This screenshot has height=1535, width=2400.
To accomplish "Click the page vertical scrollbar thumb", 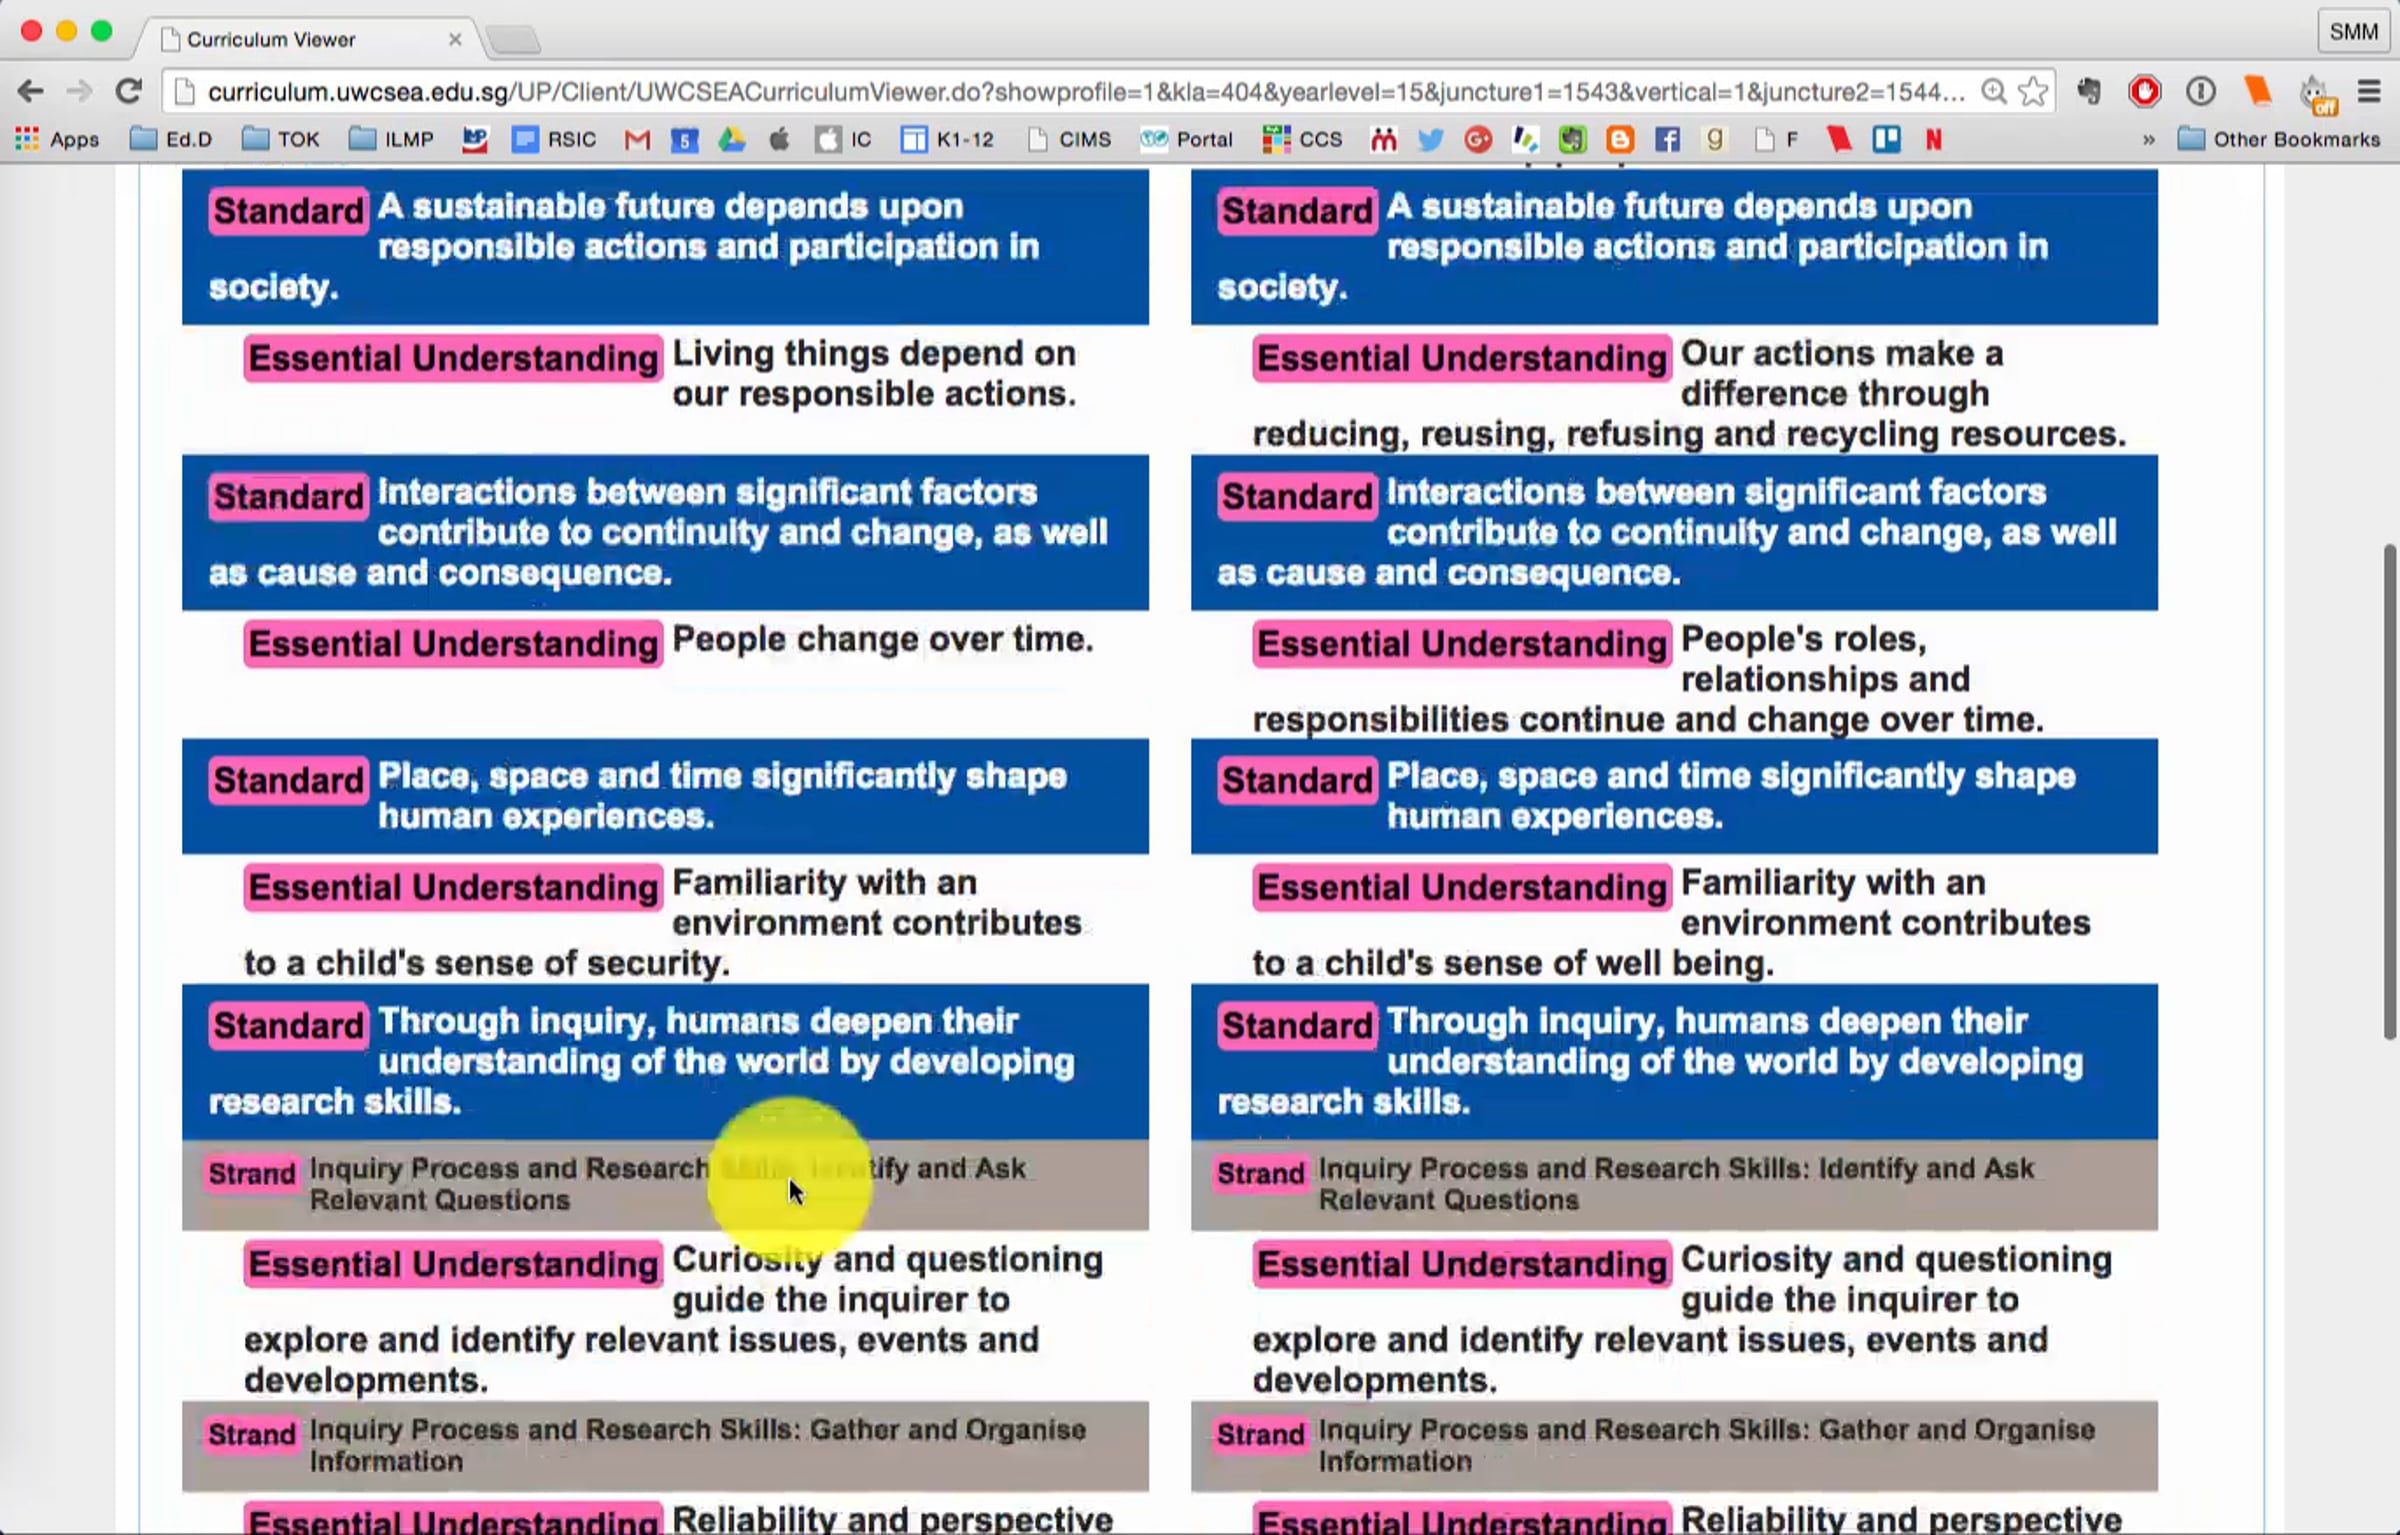I will (x=2390, y=790).
